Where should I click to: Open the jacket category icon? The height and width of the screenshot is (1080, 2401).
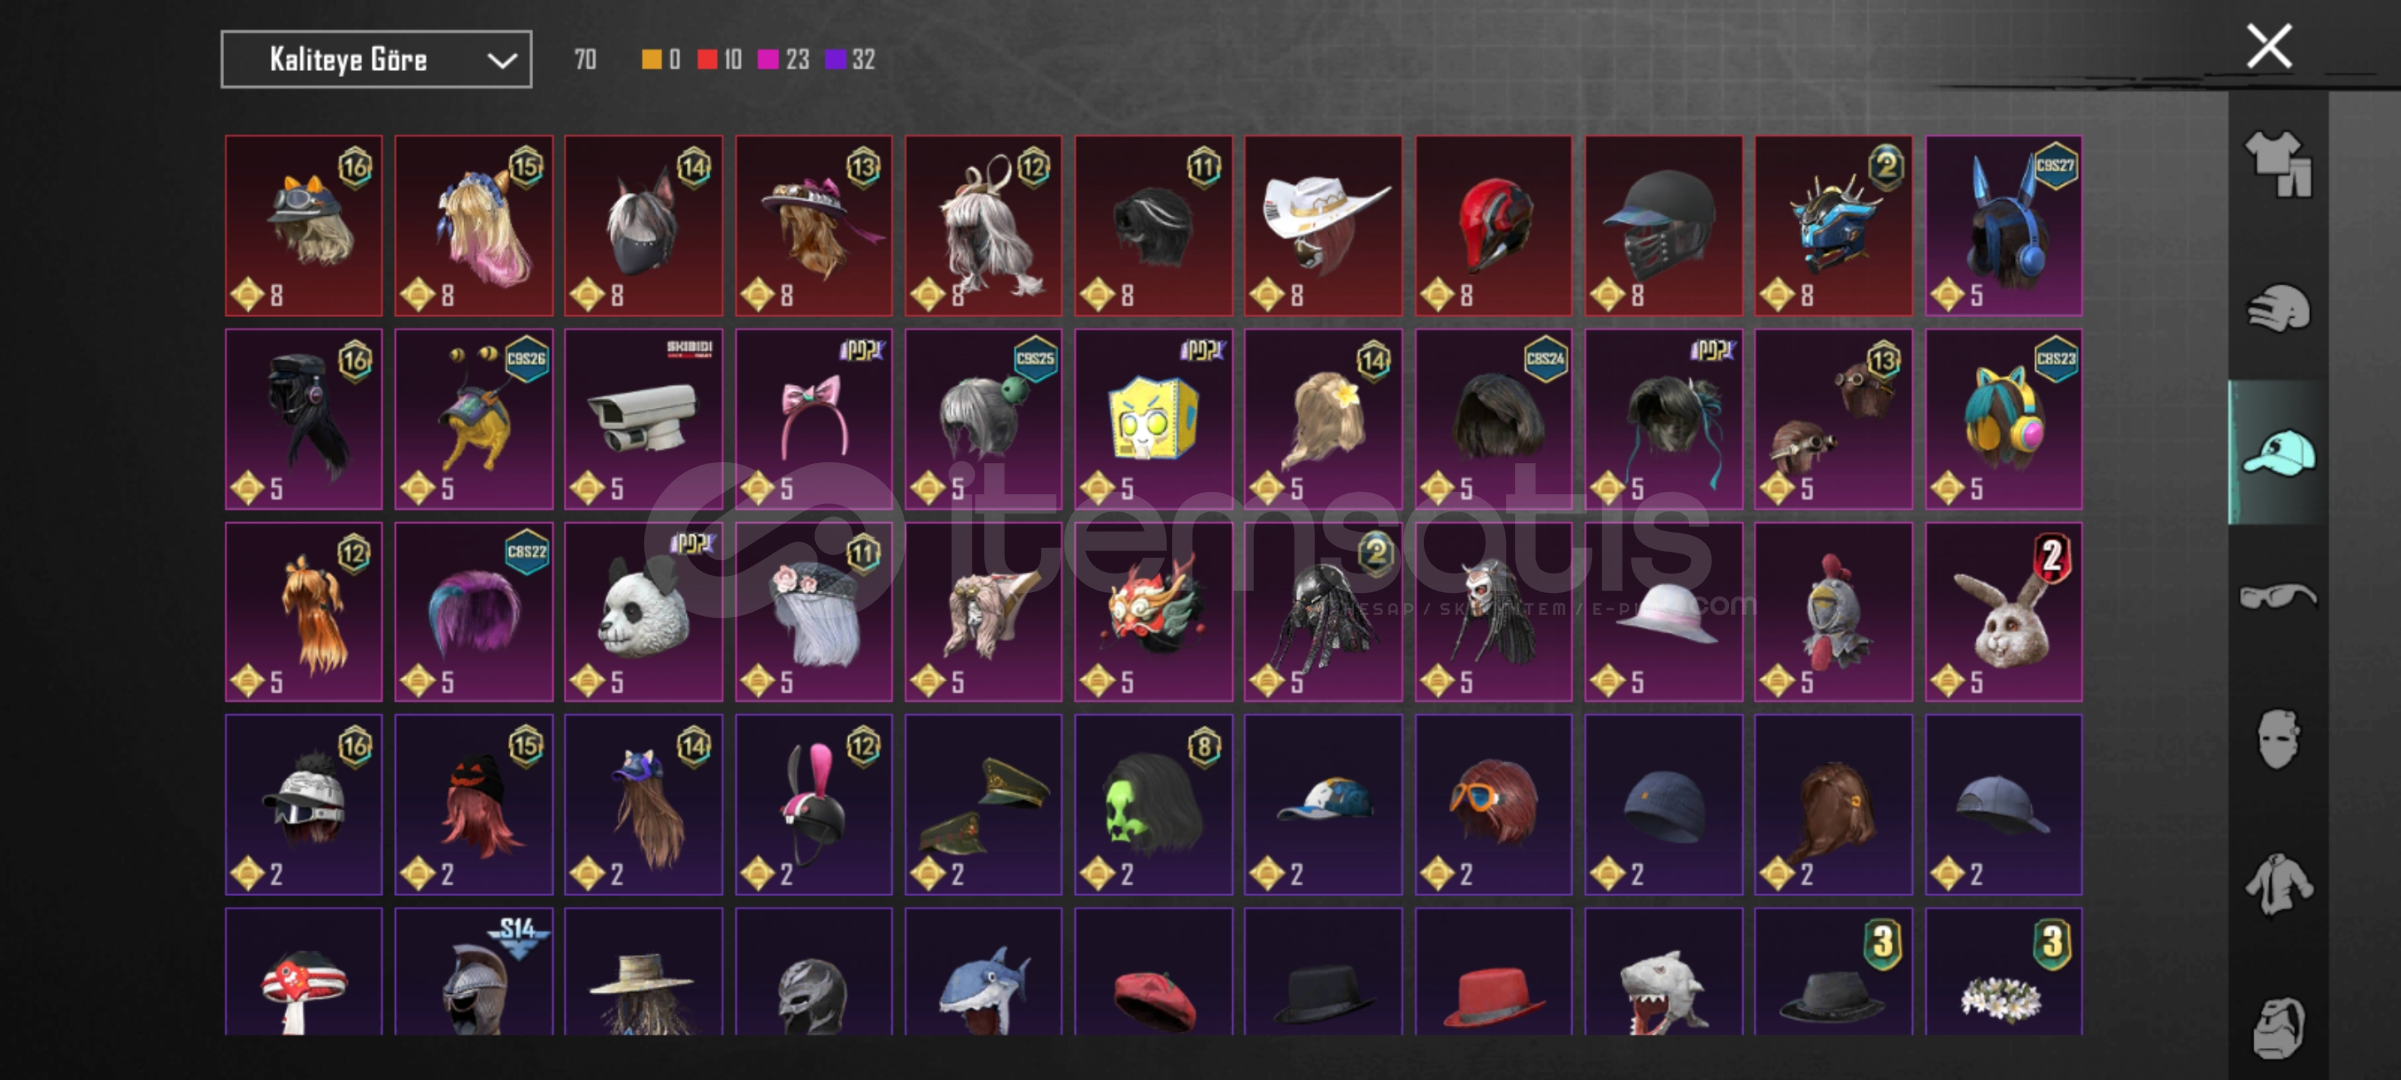[2278, 884]
